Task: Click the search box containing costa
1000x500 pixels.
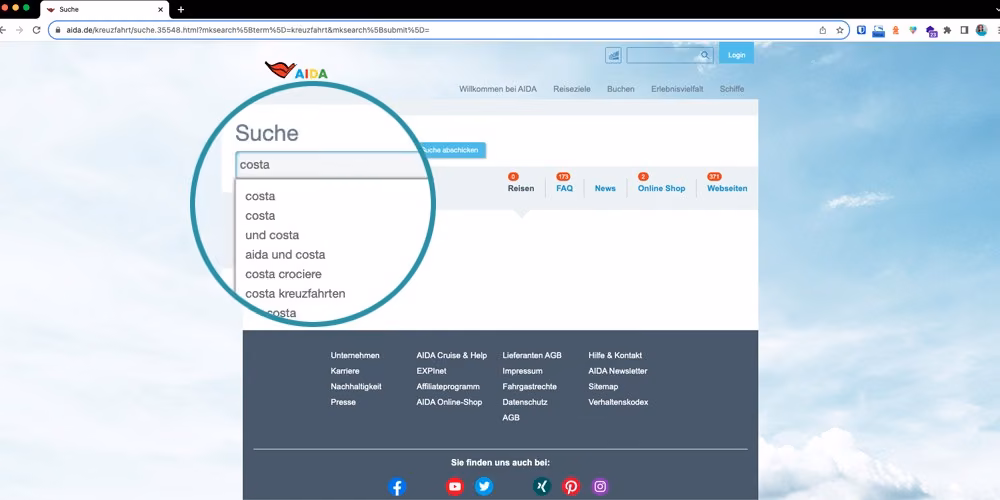Action: pyautogui.click(x=332, y=165)
